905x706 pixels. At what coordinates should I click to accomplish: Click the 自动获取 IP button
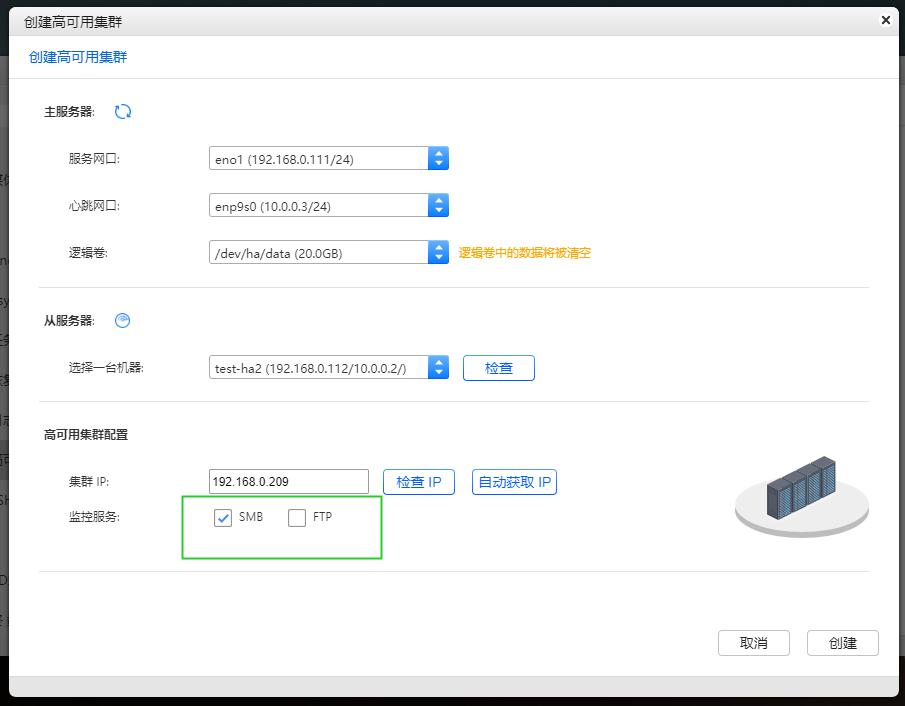point(514,482)
